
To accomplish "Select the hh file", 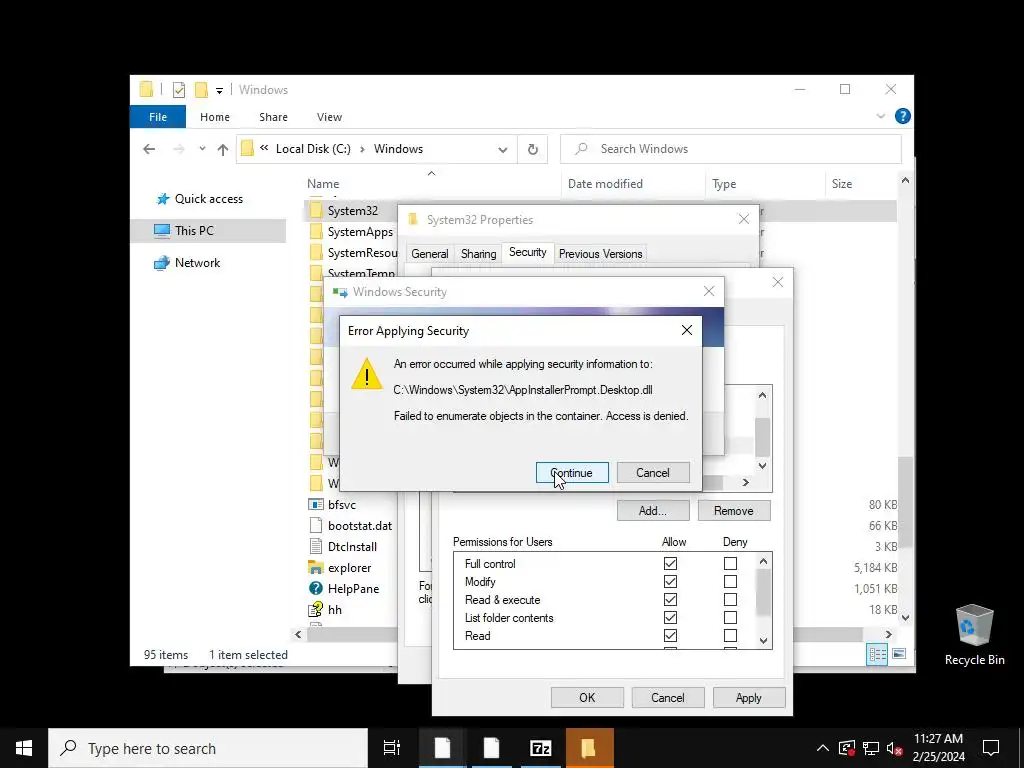I will (x=334, y=609).
